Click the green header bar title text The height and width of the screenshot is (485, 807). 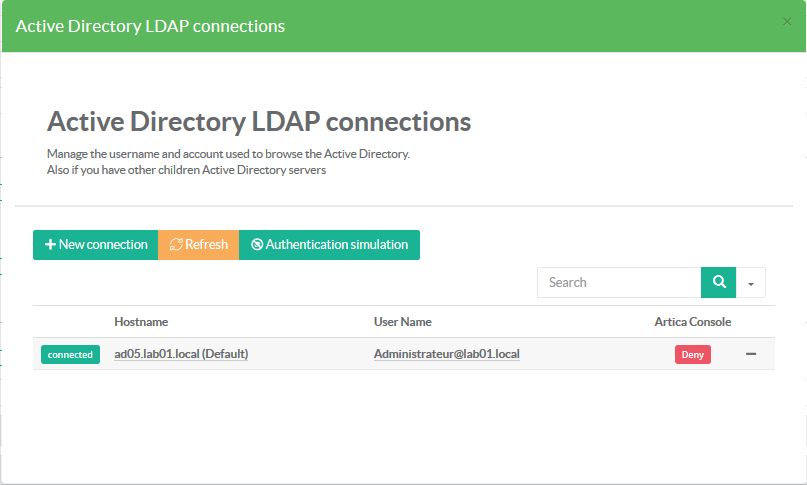point(150,26)
